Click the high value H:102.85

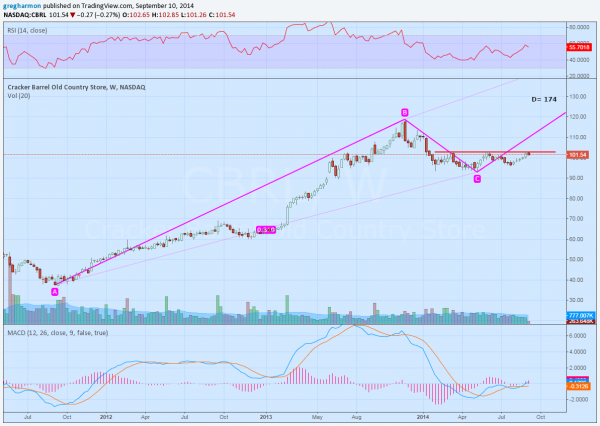(166, 15)
